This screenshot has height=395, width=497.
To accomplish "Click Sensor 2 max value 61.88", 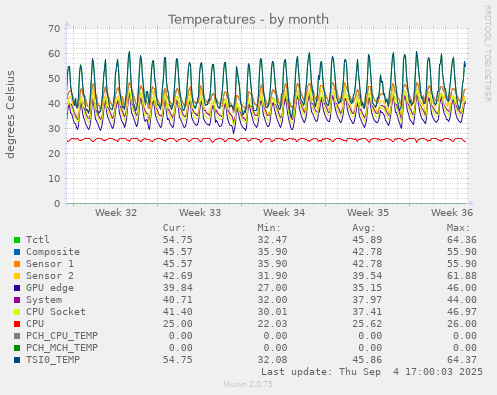I will 462,276.
